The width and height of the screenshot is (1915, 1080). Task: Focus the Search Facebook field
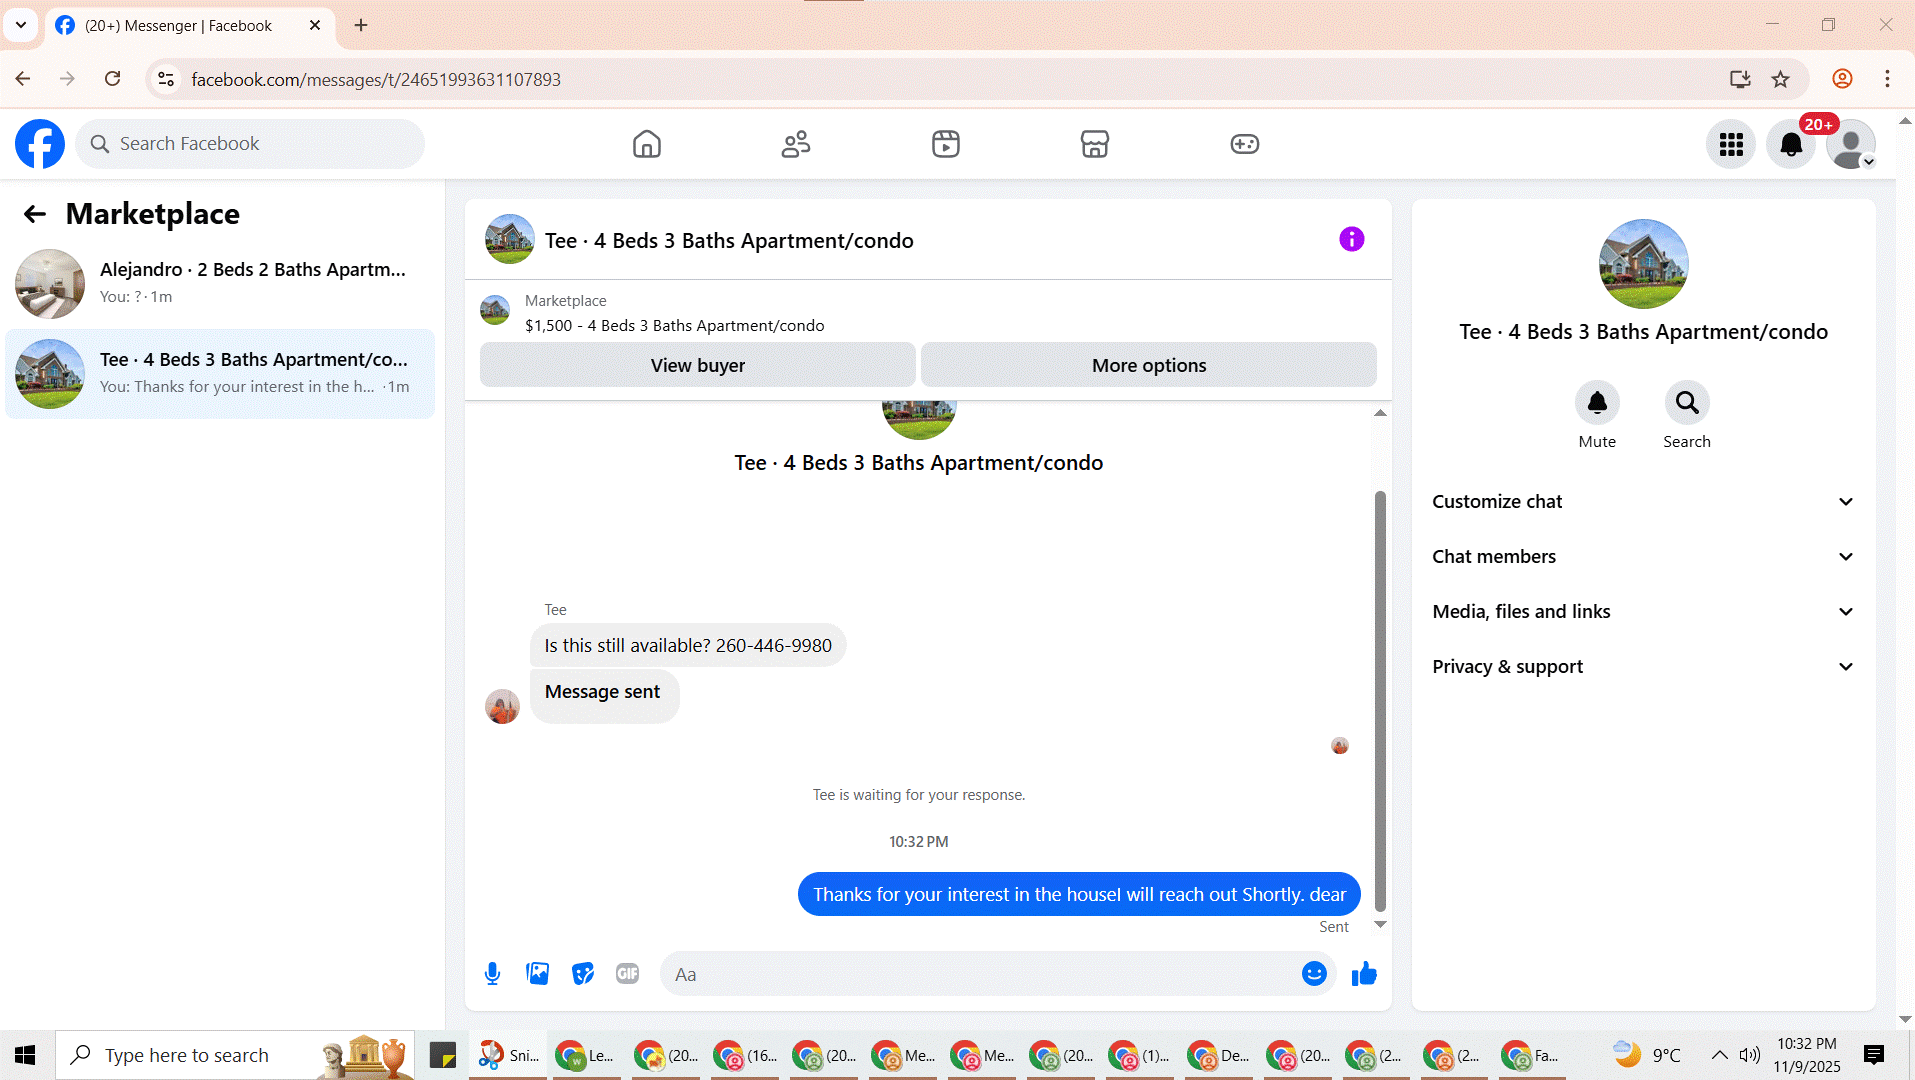coord(250,144)
